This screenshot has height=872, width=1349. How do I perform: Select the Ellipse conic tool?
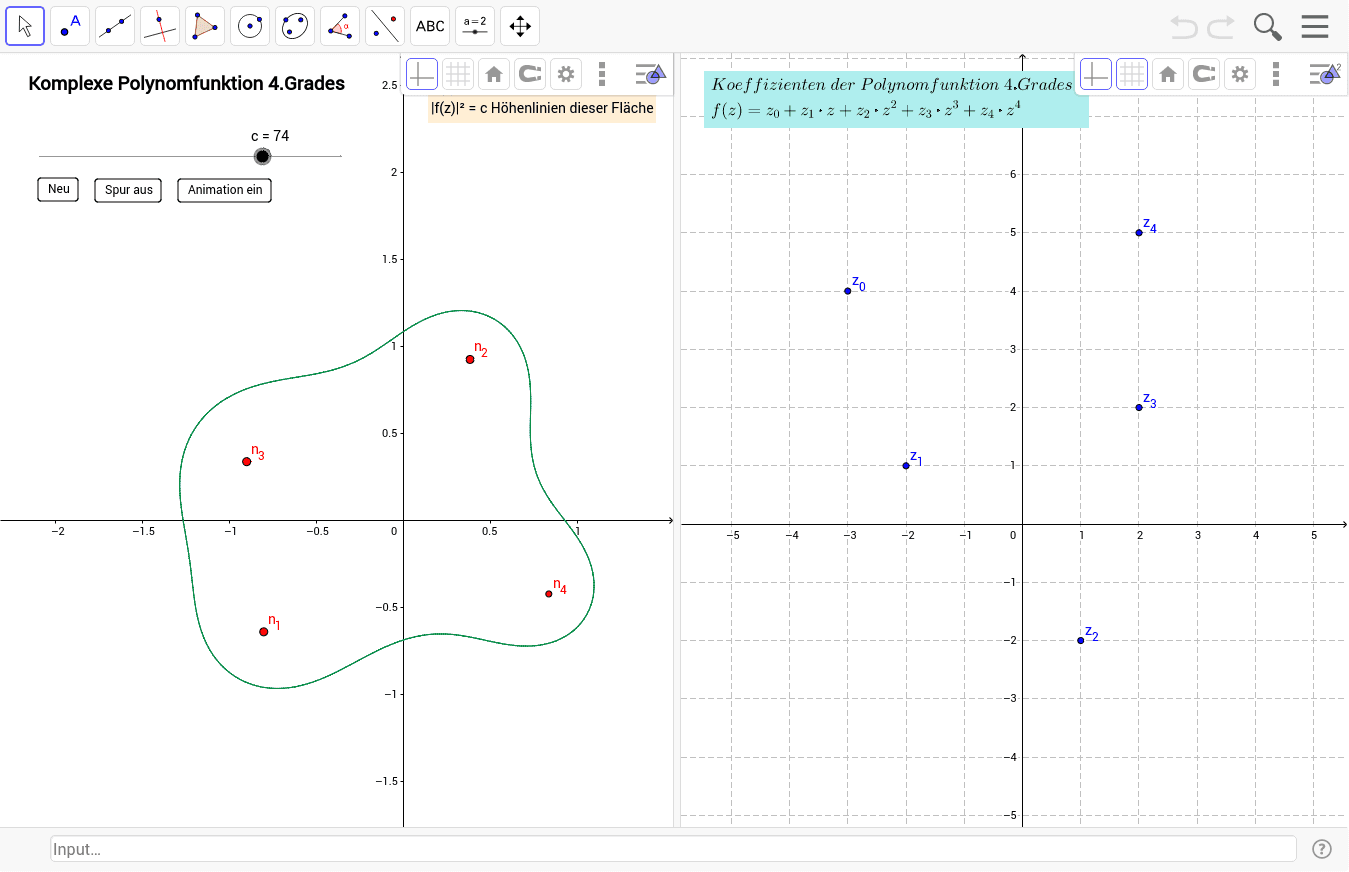(x=295, y=26)
